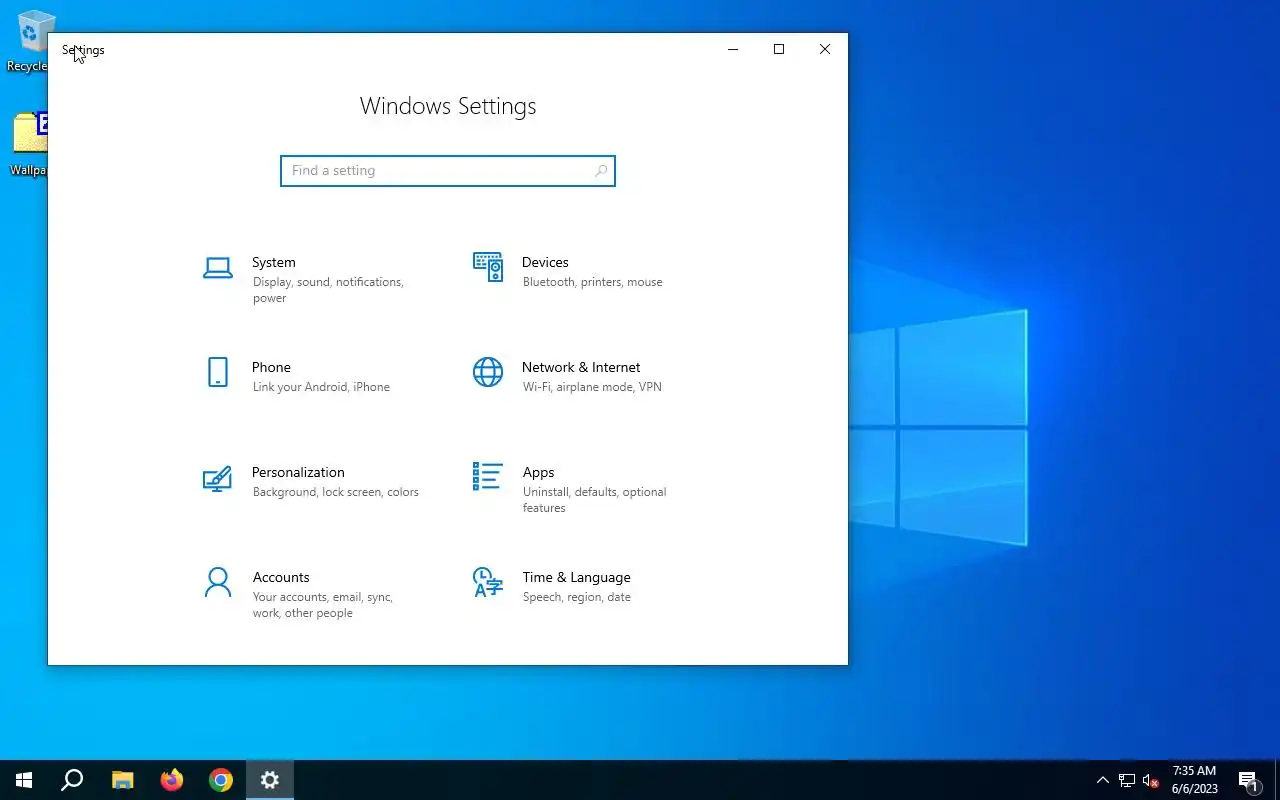Open the Devices keyboard icon

pyautogui.click(x=488, y=267)
